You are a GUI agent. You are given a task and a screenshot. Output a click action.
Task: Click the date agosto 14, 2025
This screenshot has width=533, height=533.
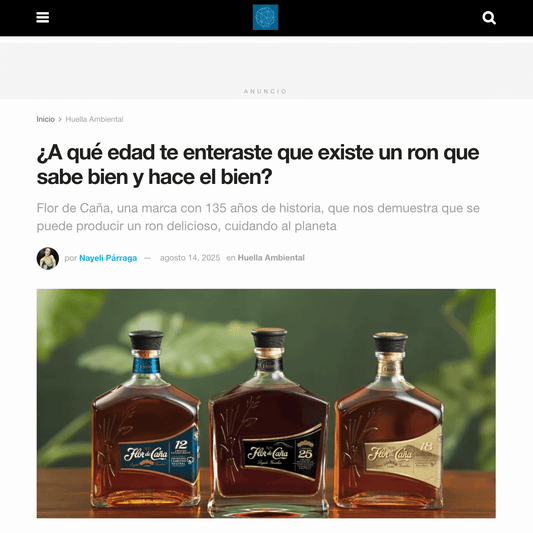pos(190,258)
